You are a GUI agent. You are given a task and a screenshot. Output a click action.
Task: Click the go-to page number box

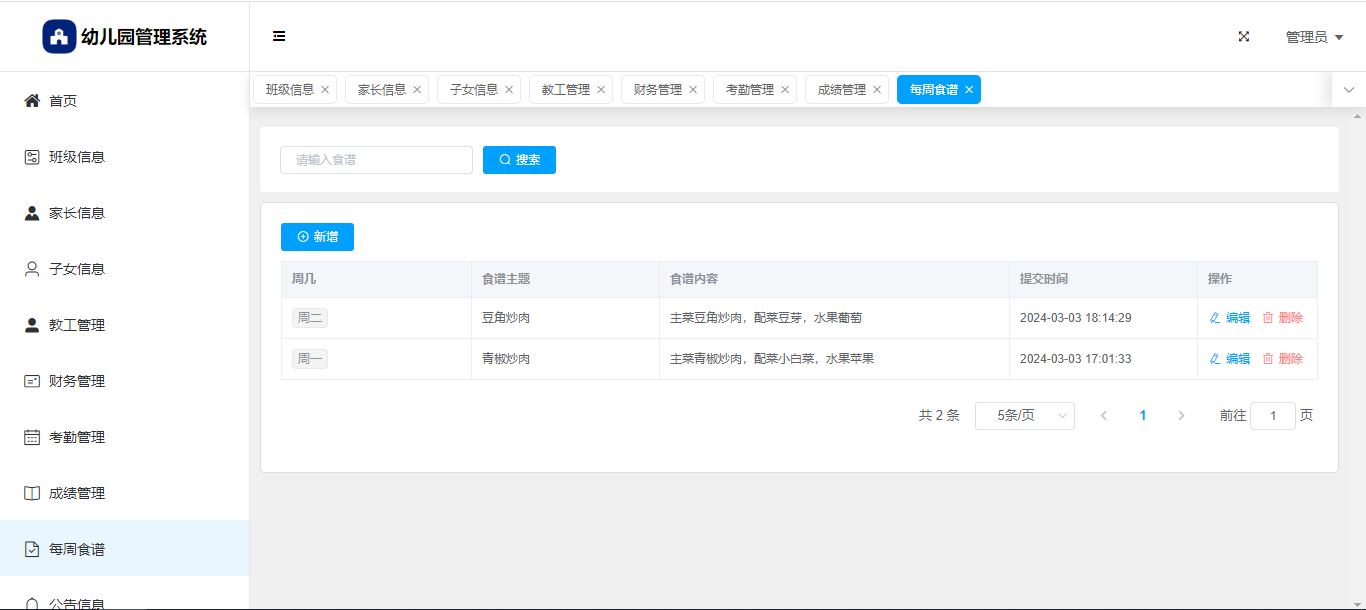(1272, 416)
